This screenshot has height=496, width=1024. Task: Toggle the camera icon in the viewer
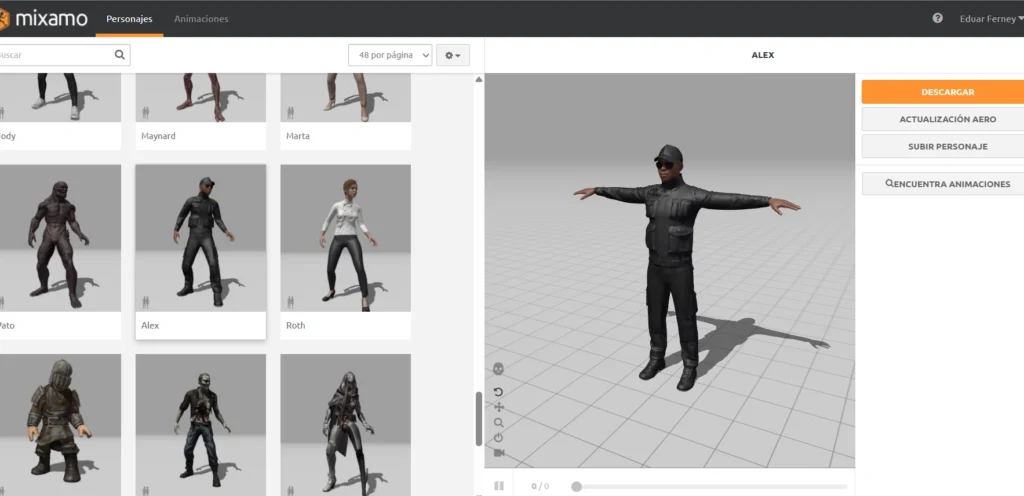pyautogui.click(x=498, y=453)
